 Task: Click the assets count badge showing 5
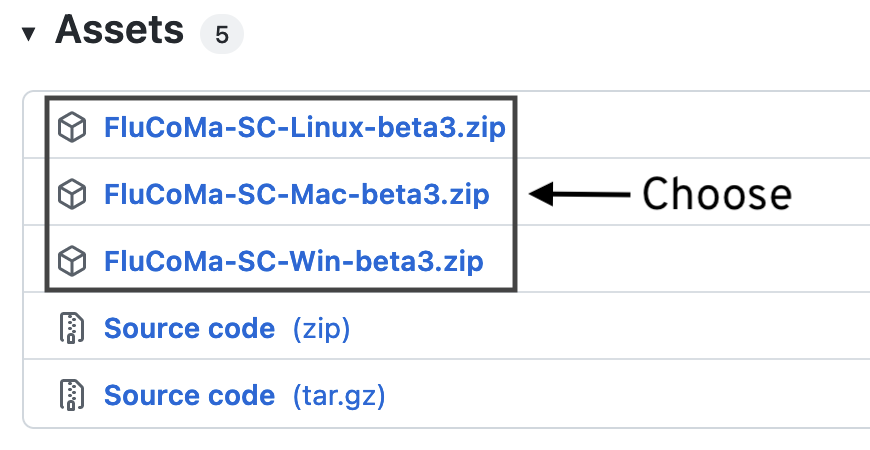tap(222, 34)
